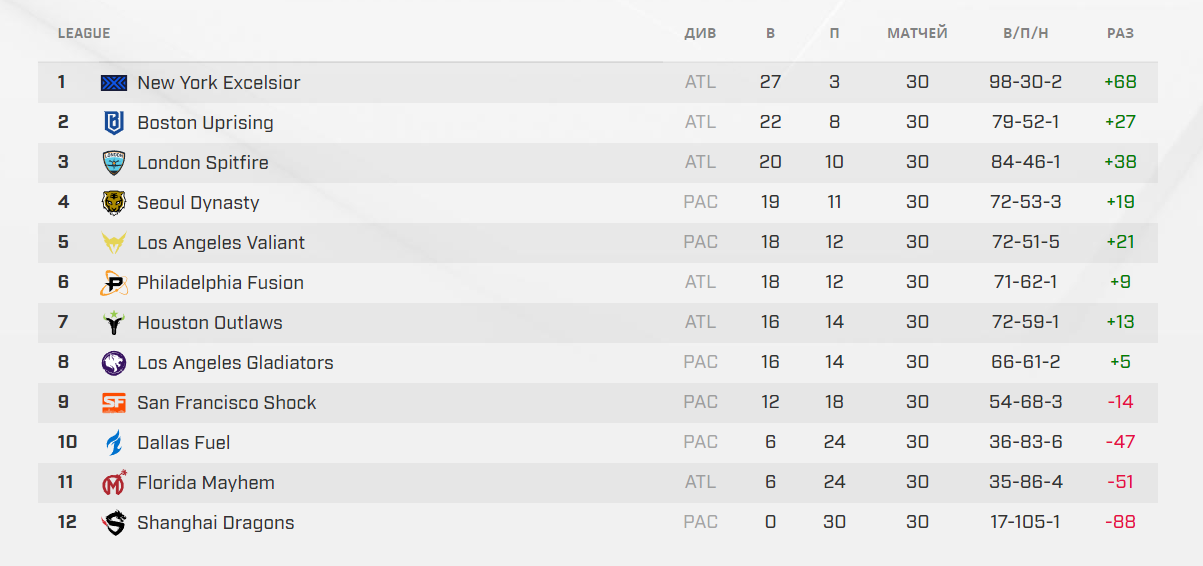Click the Shanghai Dragons logo
1203x566 pixels.
[114, 523]
